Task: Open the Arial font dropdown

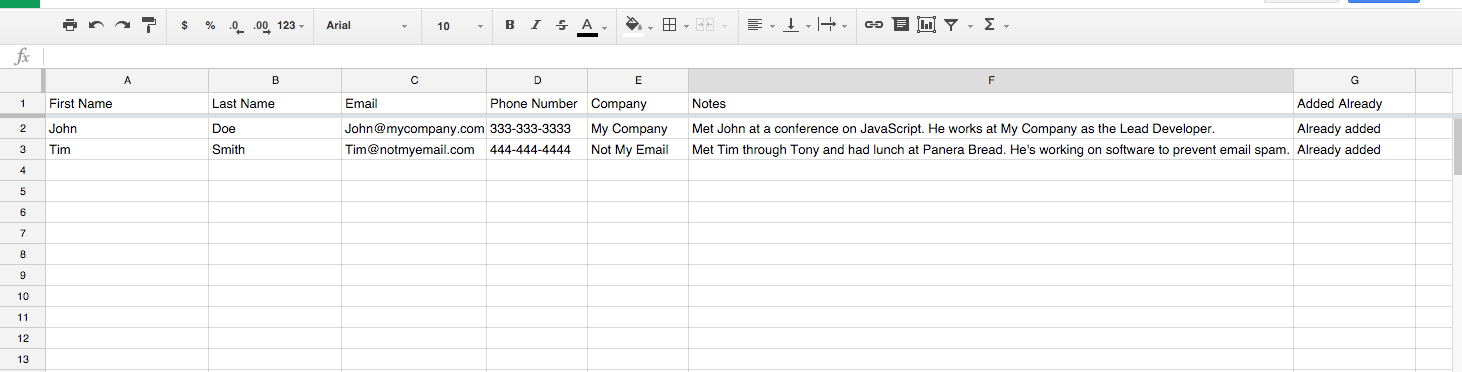Action: (367, 25)
